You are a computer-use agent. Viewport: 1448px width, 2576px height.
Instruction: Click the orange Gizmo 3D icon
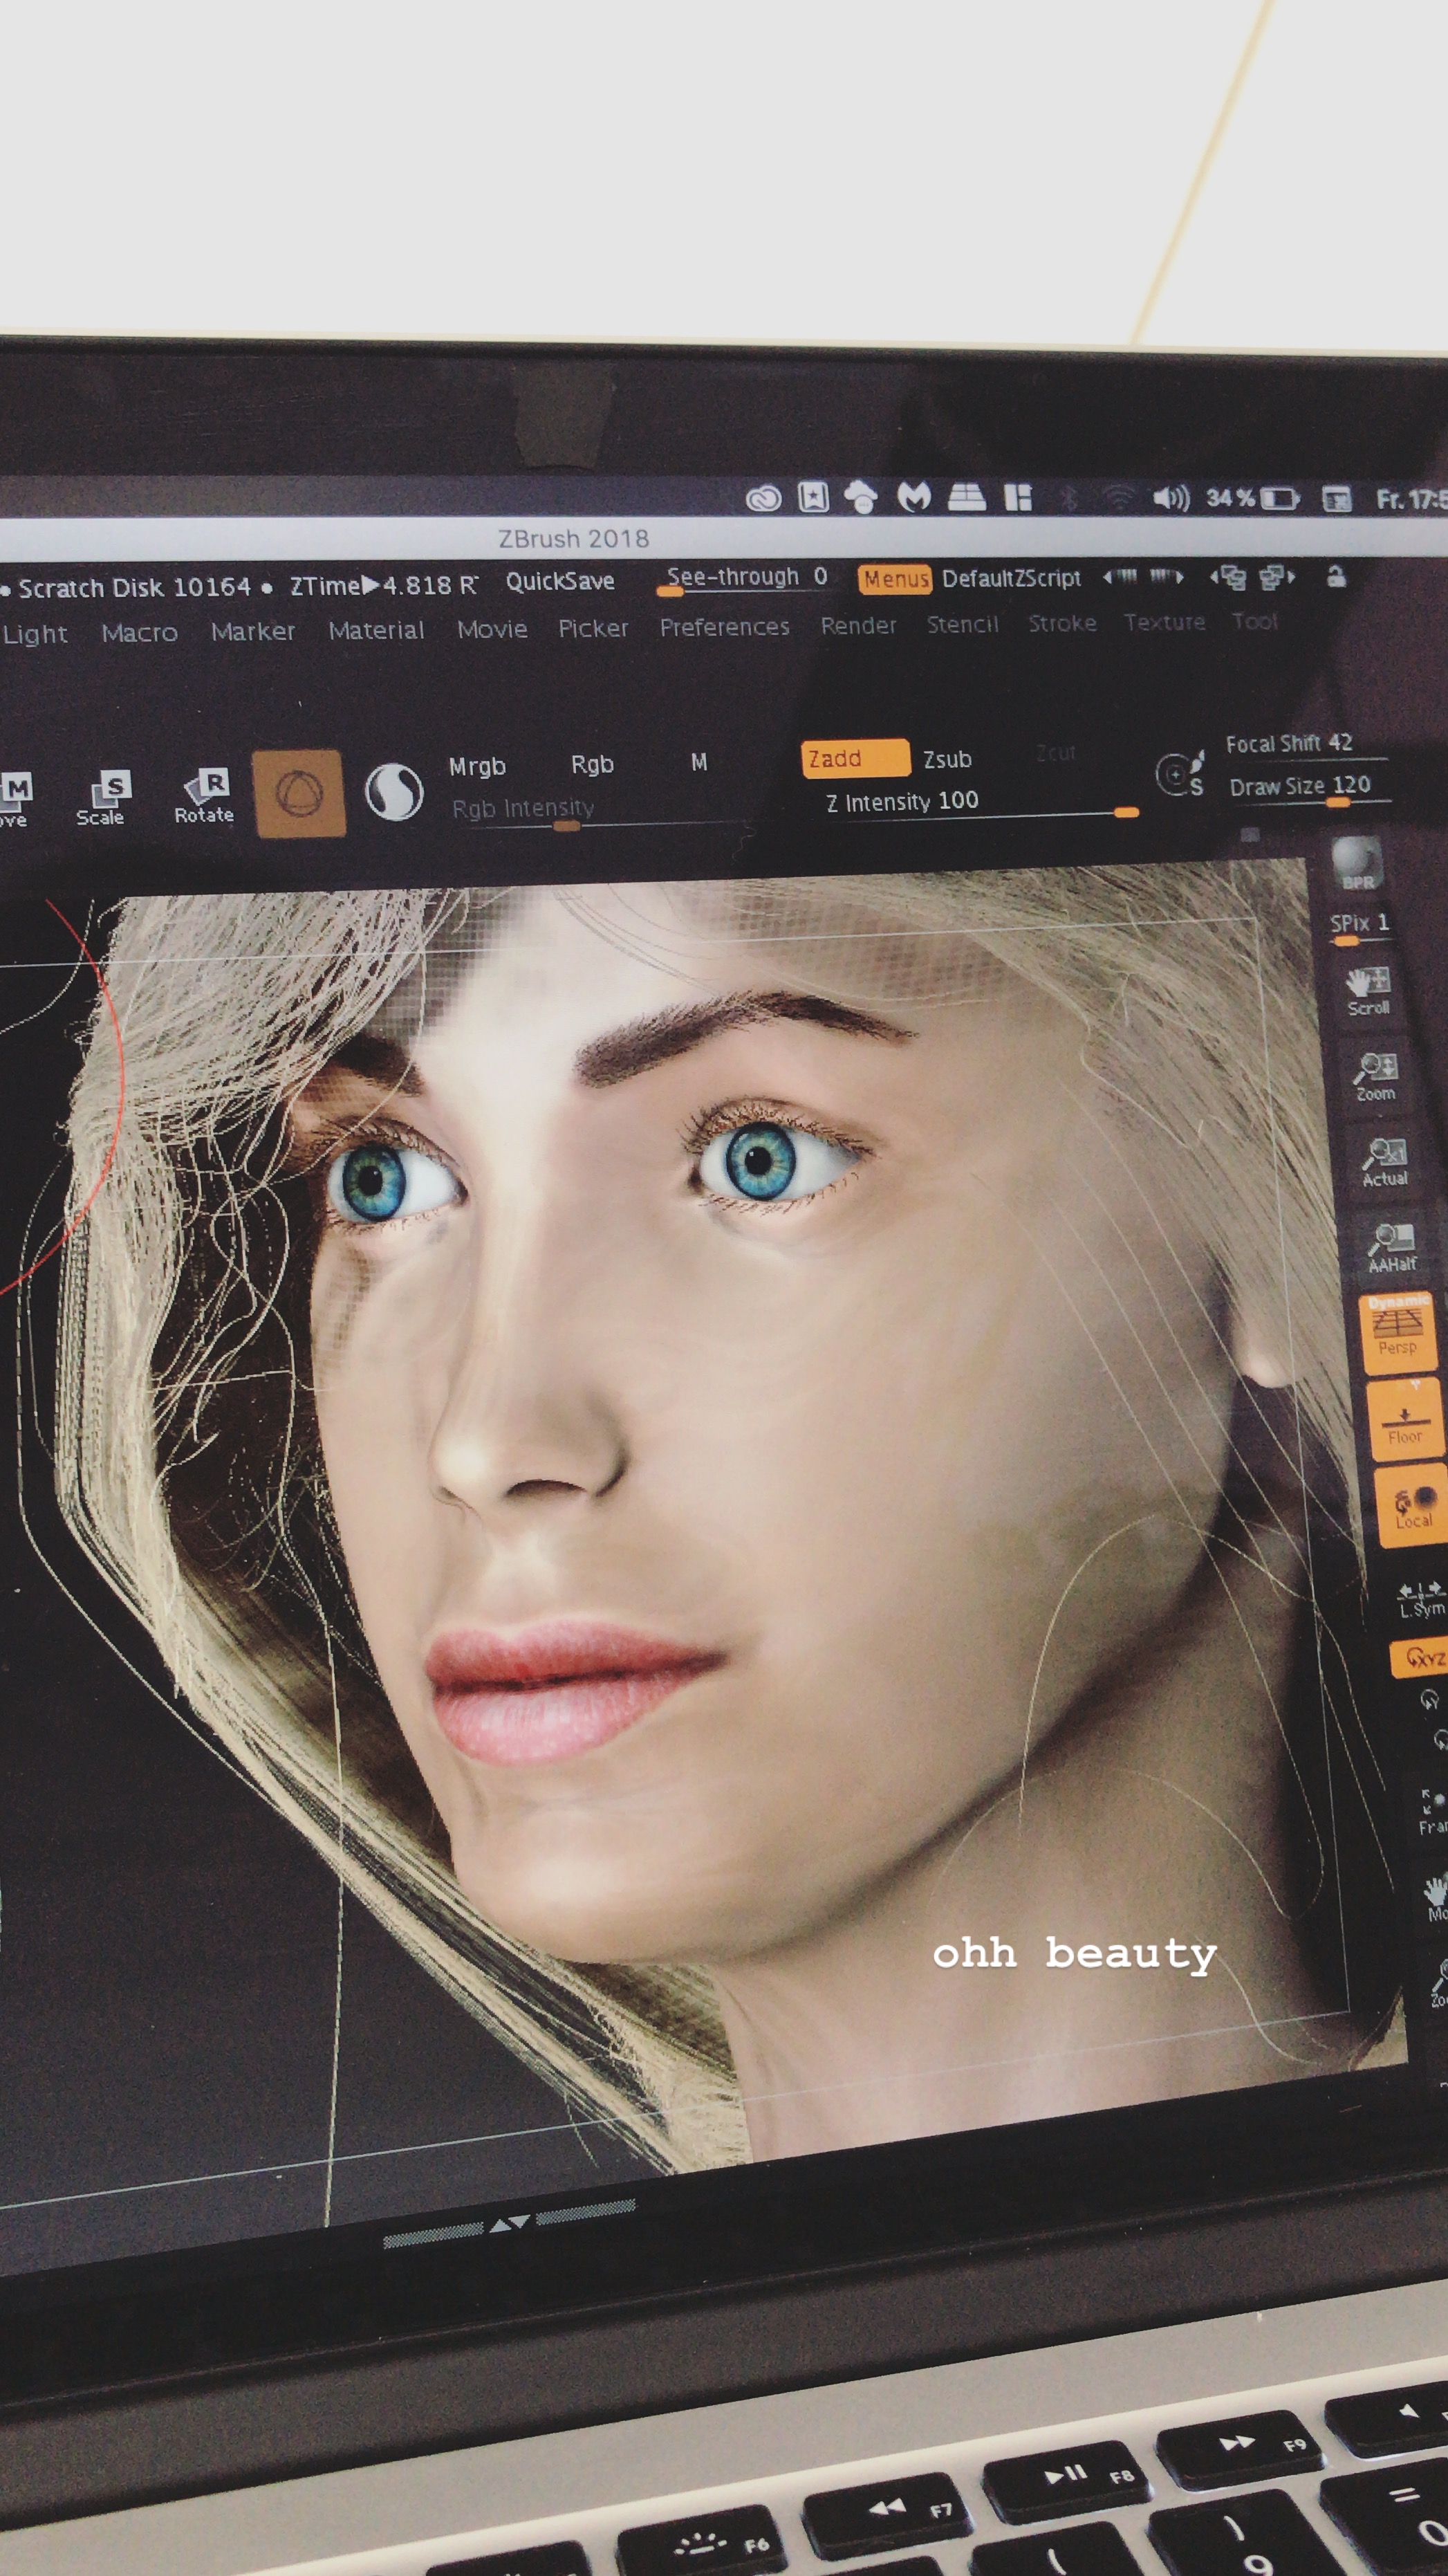coord(299,793)
